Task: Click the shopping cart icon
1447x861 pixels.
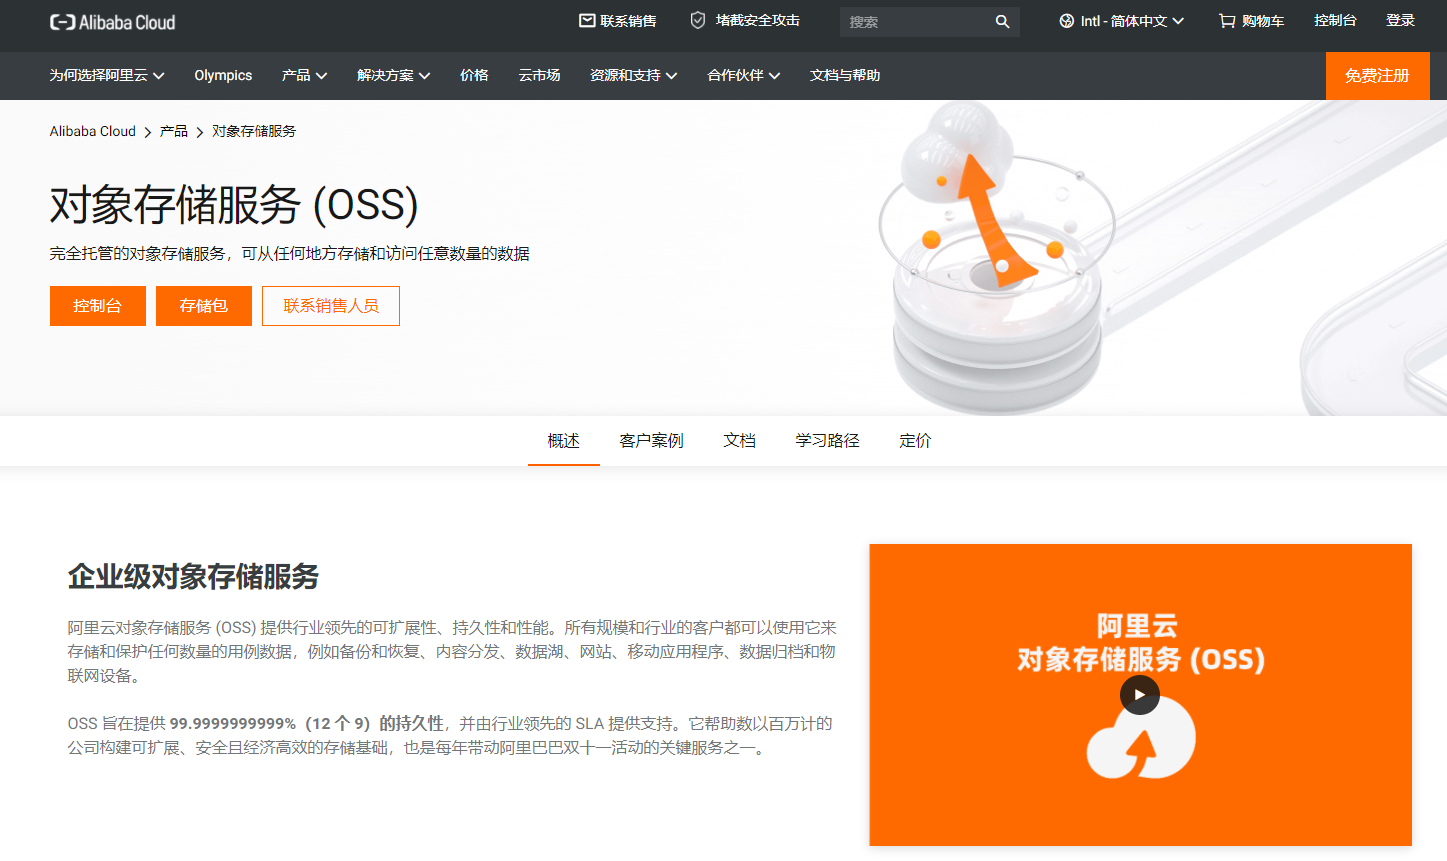Action: click(1227, 21)
